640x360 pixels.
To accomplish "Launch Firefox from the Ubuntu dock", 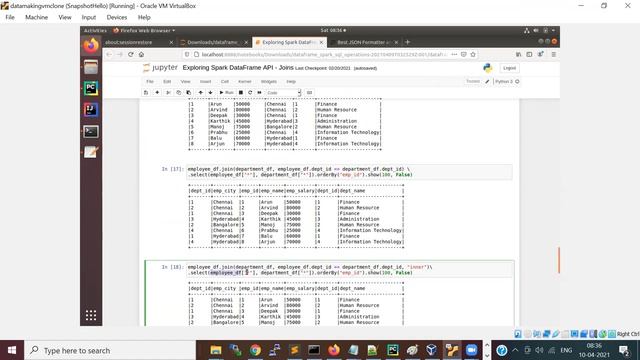I will tap(91, 46).
